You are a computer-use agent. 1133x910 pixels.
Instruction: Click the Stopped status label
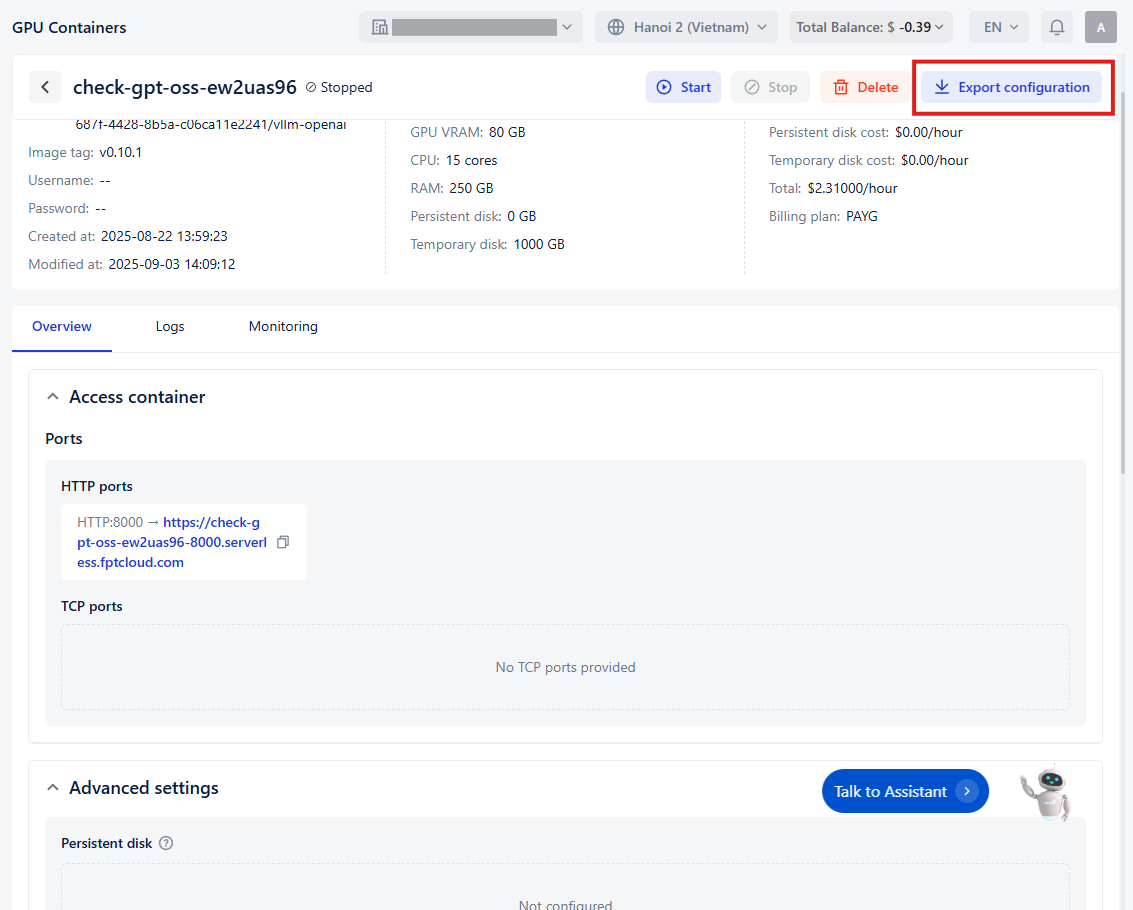(340, 87)
